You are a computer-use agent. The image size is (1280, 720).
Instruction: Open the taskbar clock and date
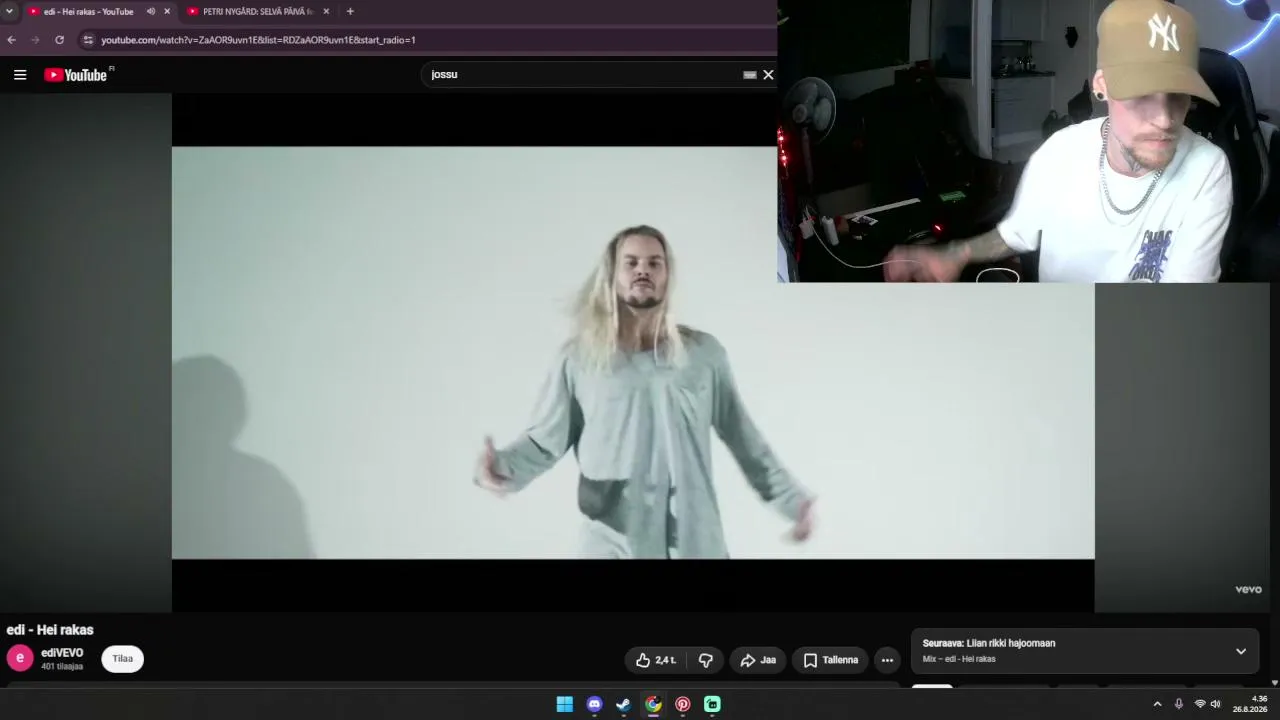pos(1251,704)
